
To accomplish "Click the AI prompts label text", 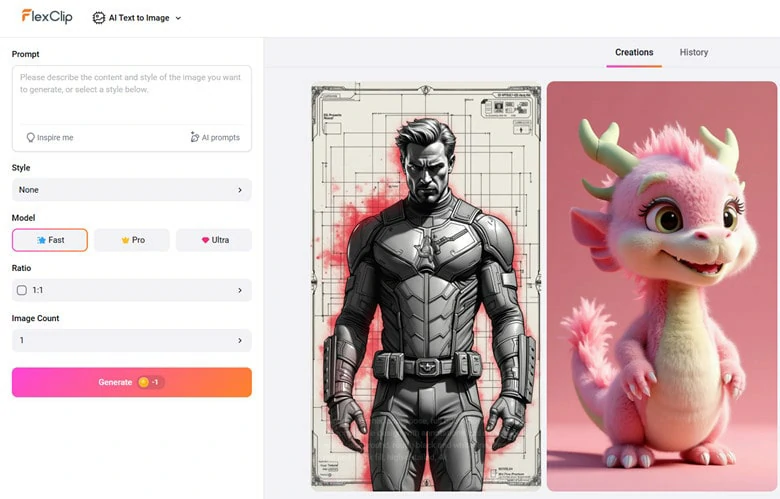I will coord(220,137).
